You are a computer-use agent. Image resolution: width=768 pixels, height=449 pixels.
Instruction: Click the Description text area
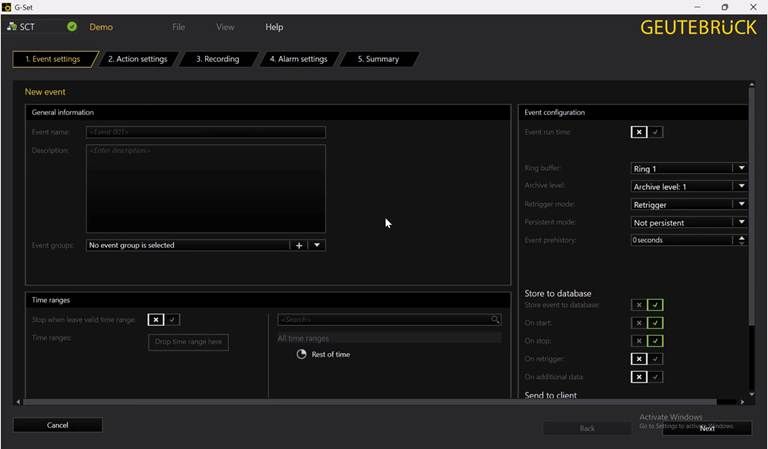[206, 189]
